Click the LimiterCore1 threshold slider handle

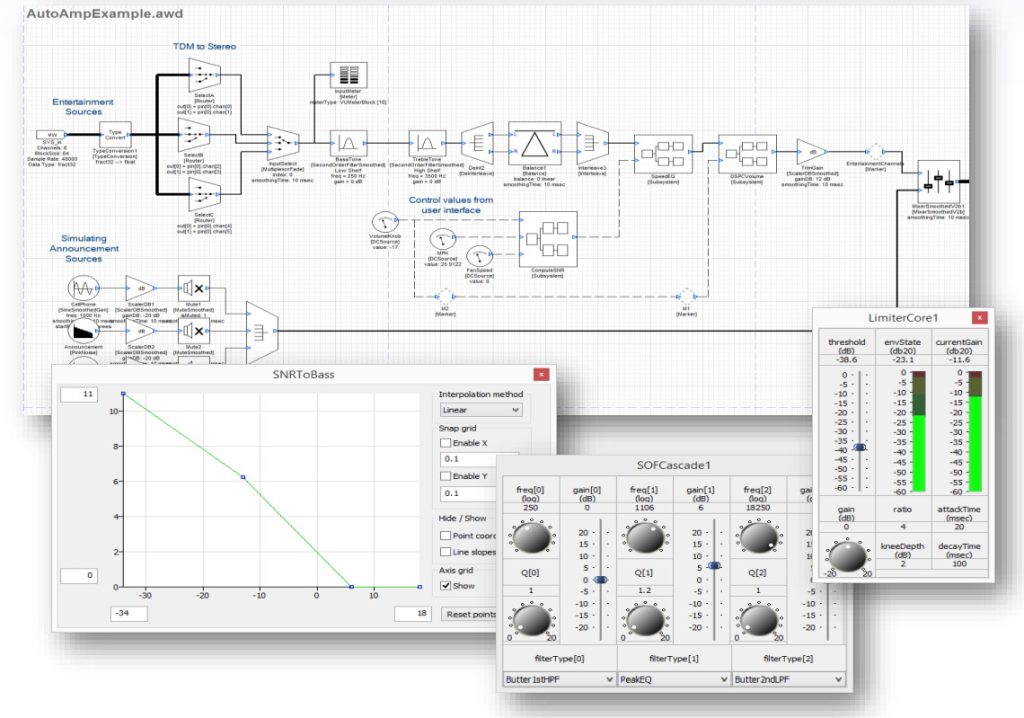859,449
